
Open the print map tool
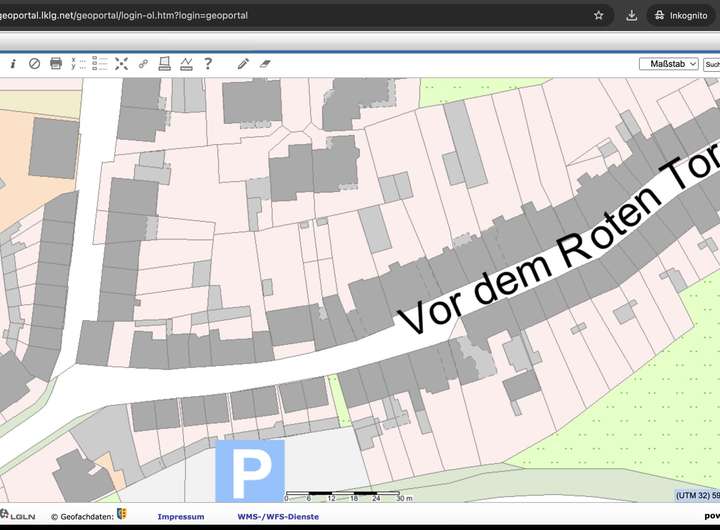[56, 63]
